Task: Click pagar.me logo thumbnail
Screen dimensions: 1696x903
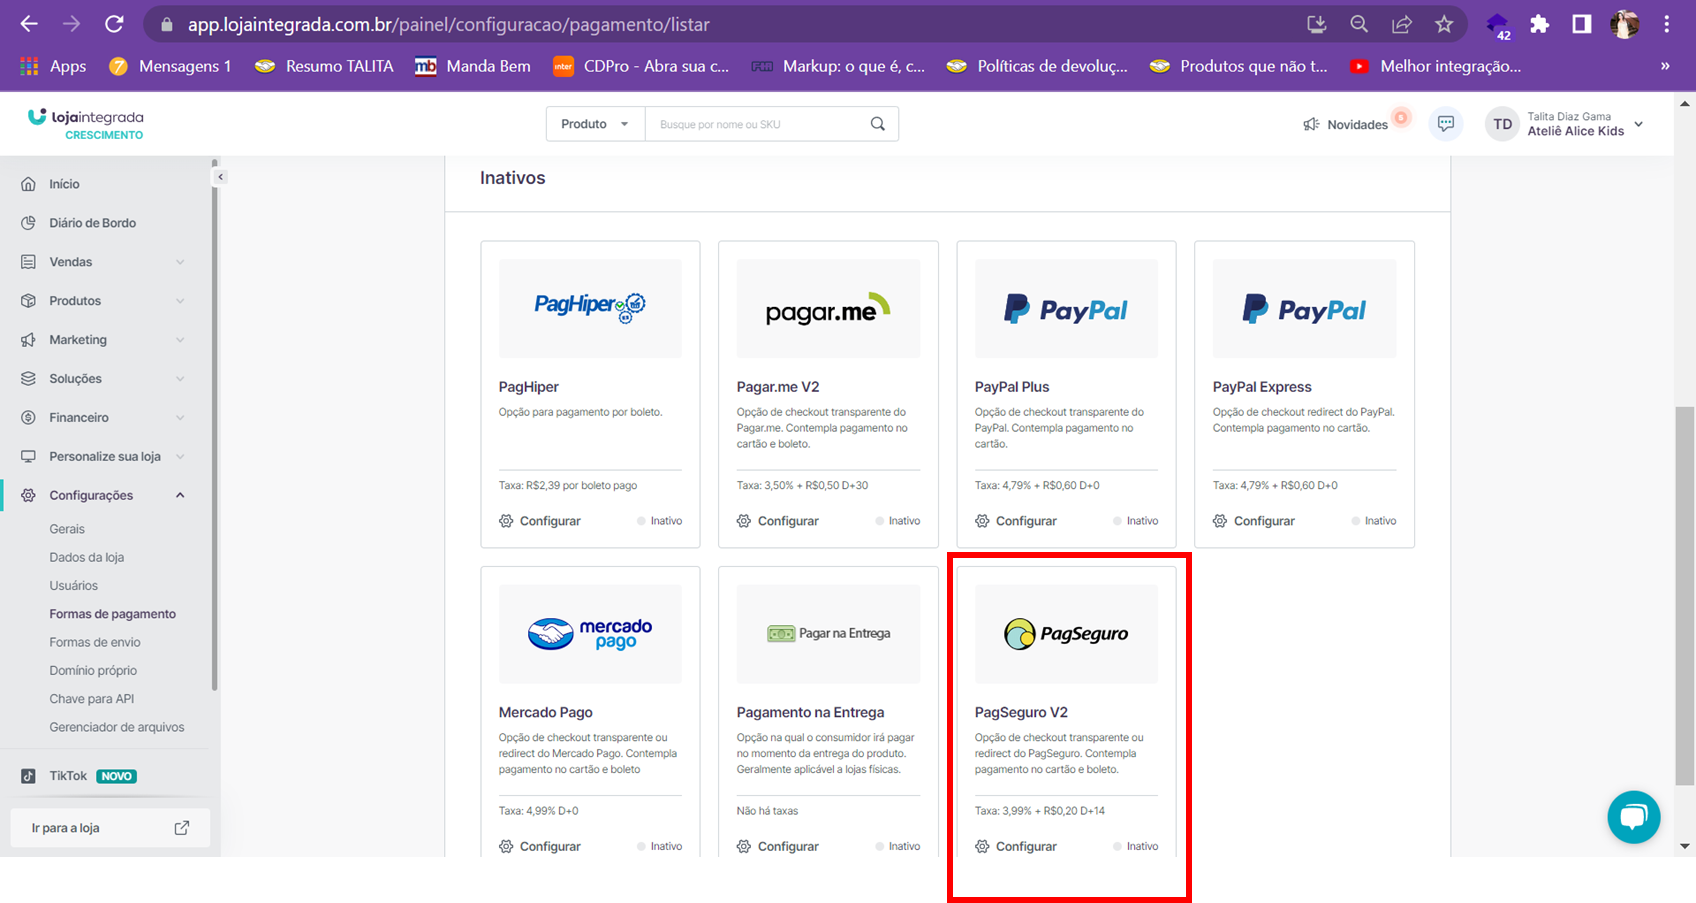Action: (x=828, y=308)
